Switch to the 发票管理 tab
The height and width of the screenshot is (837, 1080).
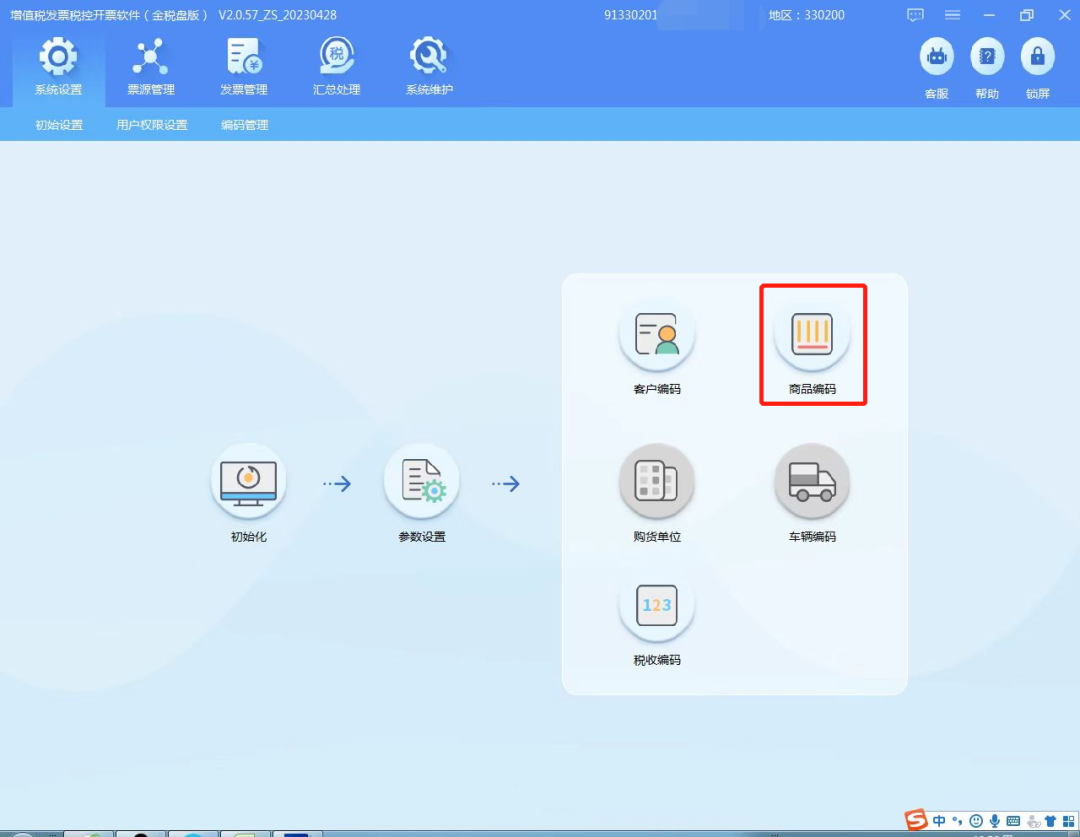click(244, 68)
